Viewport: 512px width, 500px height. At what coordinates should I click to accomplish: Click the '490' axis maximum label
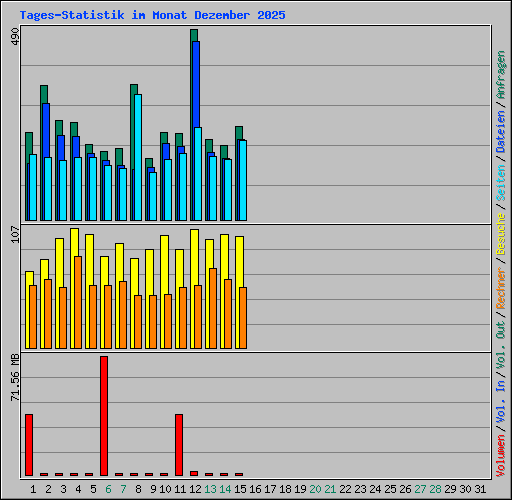[x=15, y=37]
